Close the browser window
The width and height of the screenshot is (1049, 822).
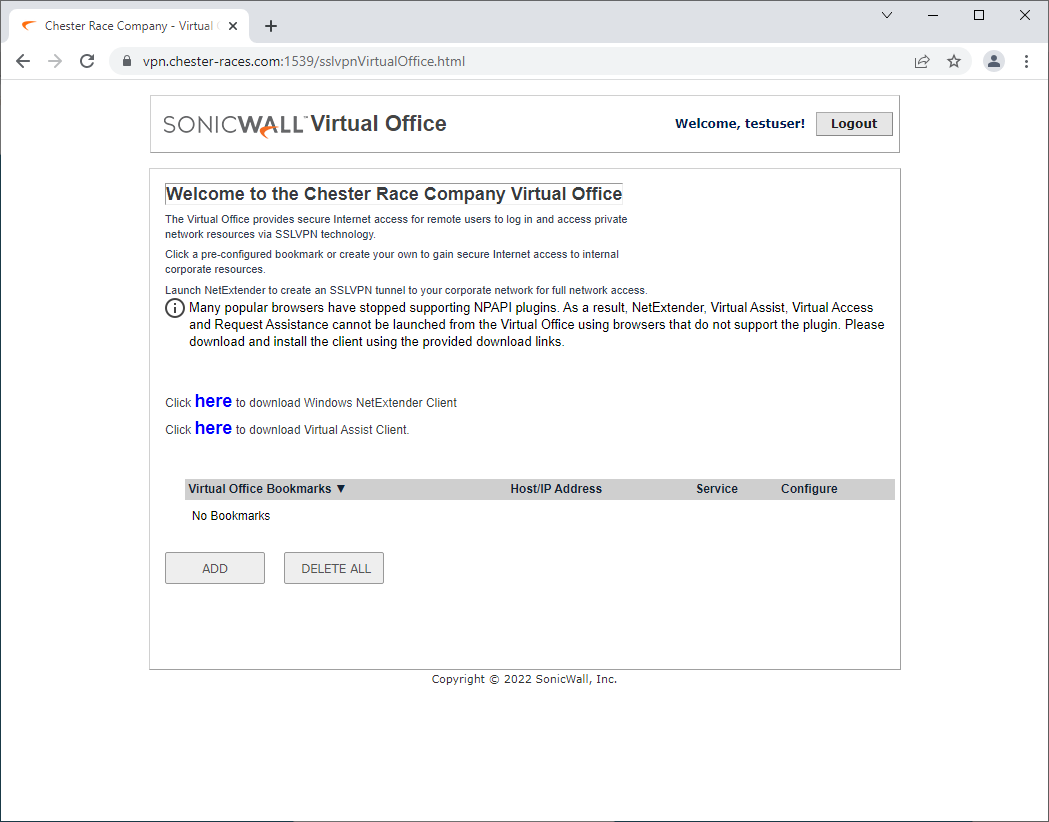(x=1024, y=15)
